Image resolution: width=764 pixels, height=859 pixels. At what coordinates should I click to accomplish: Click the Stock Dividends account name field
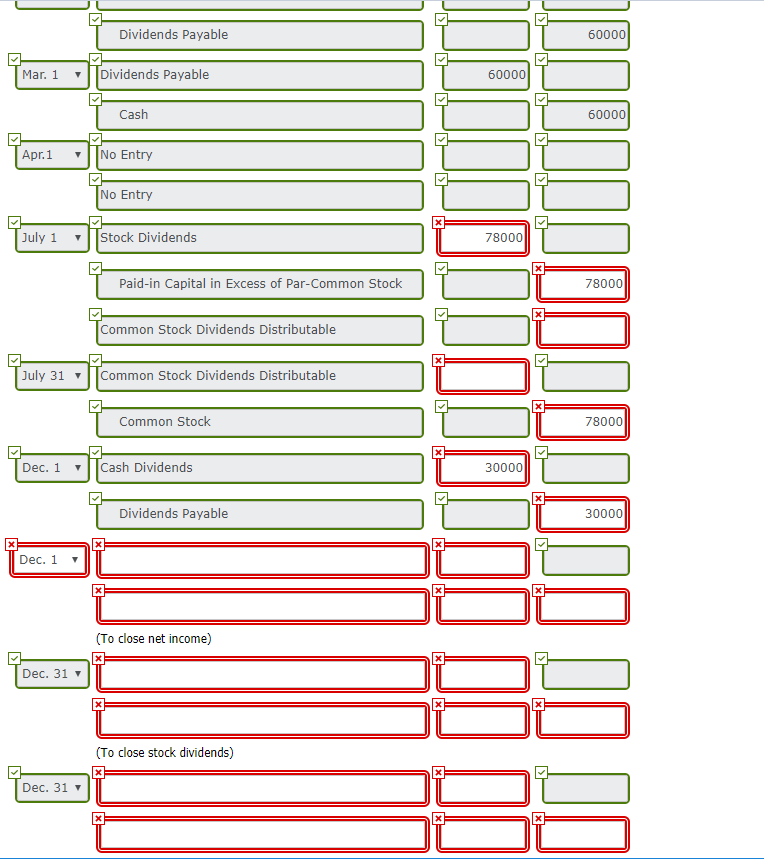[258, 238]
